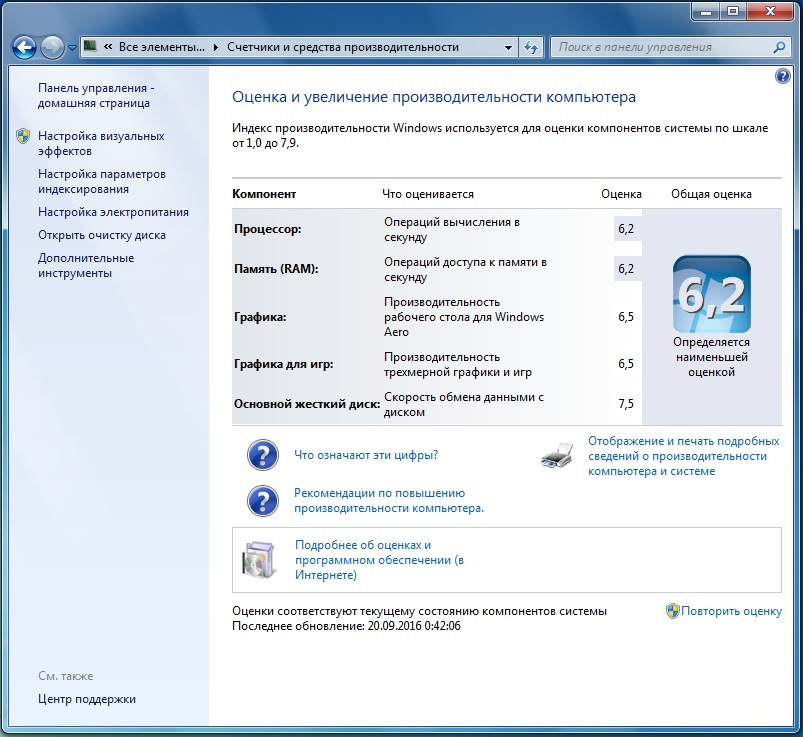Click the 'Память (RAM):' row label

(276, 269)
